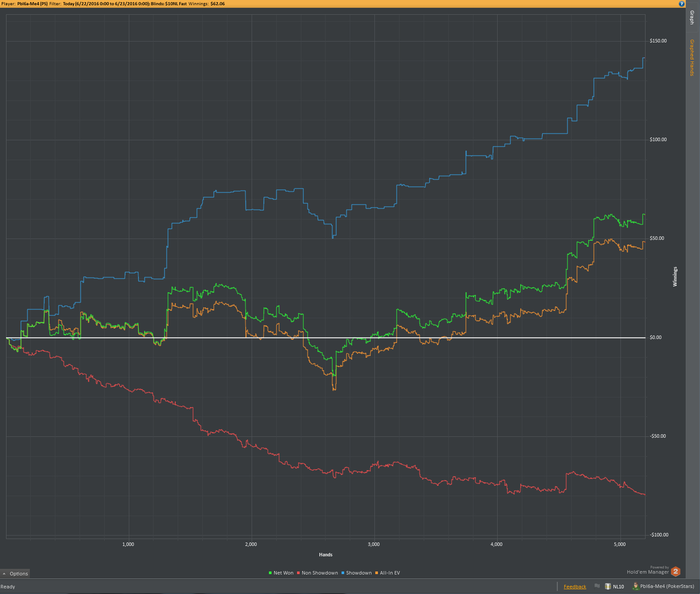
Task: Click the Pbl6a-Me4 (PokerStars) status label
Action: coord(667,586)
